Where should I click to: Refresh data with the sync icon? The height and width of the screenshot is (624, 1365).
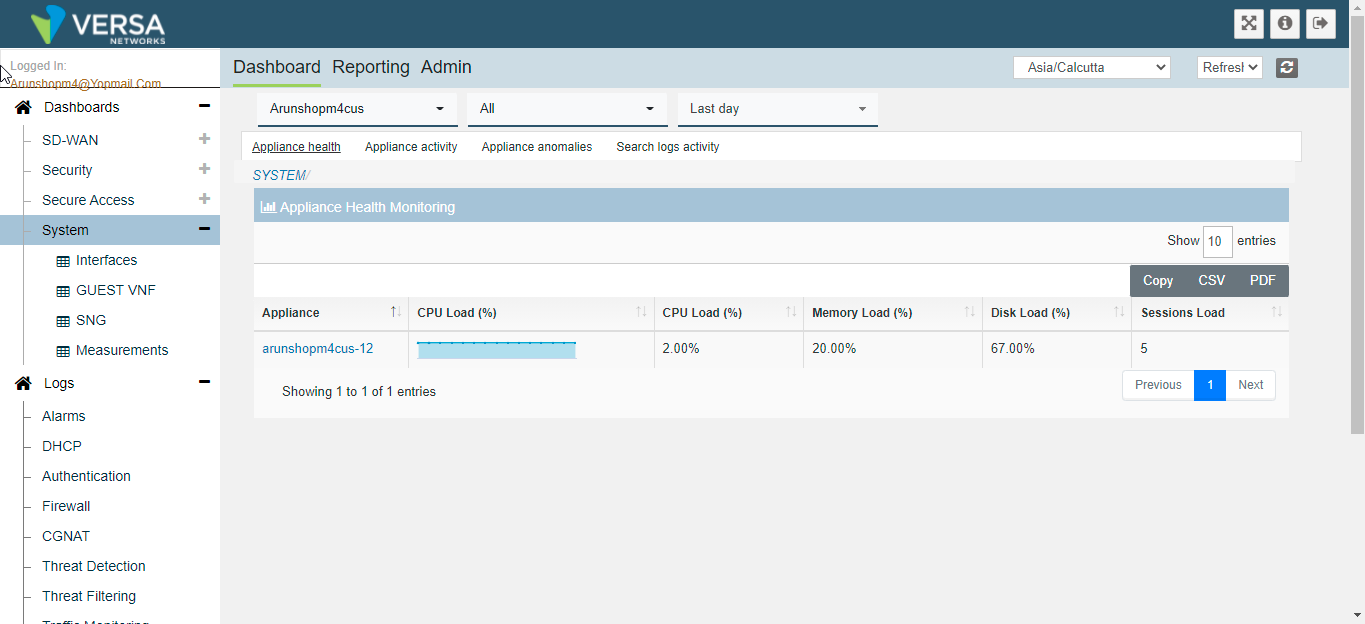(1286, 67)
